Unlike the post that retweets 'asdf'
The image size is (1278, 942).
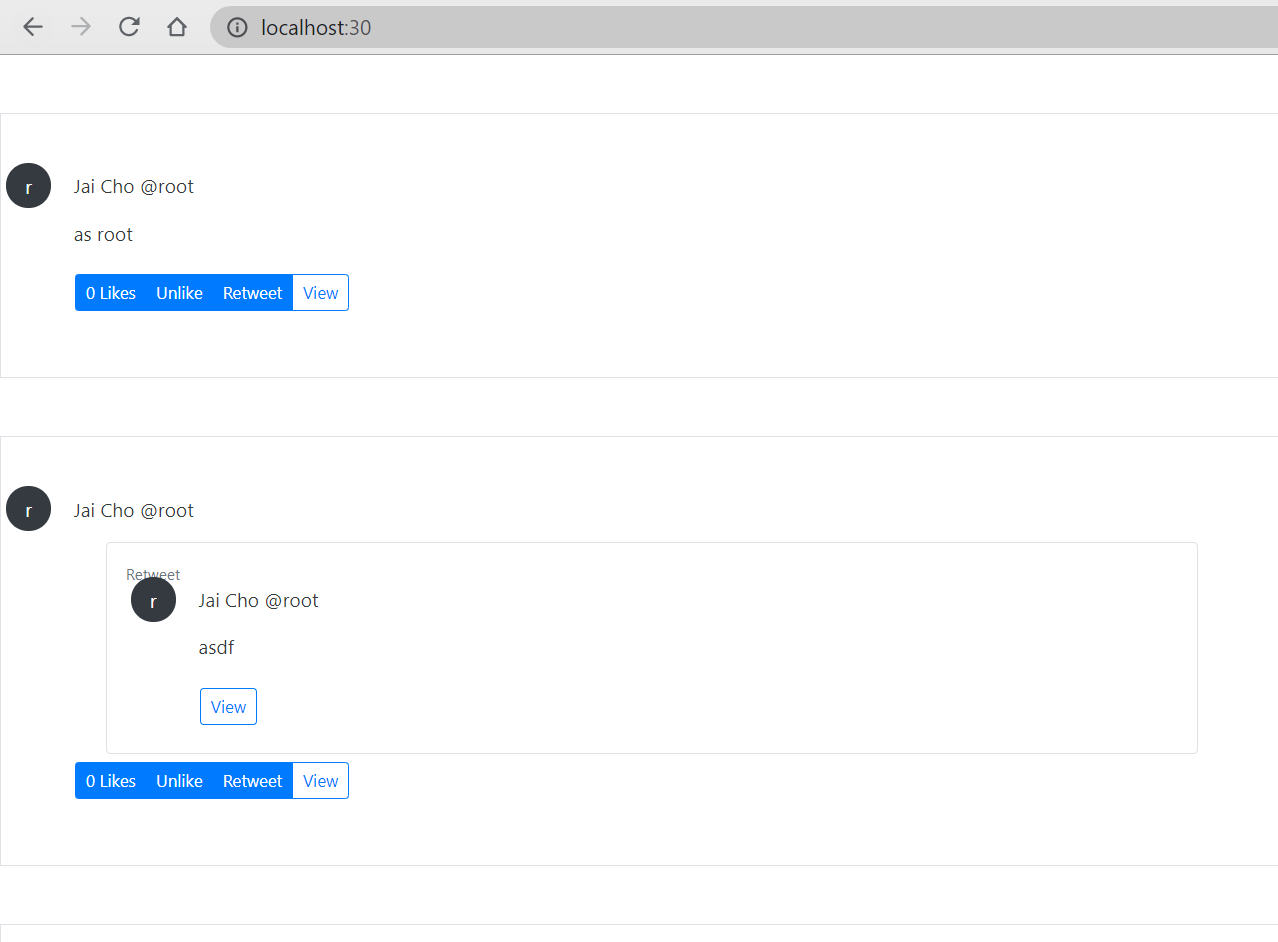(x=180, y=781)
